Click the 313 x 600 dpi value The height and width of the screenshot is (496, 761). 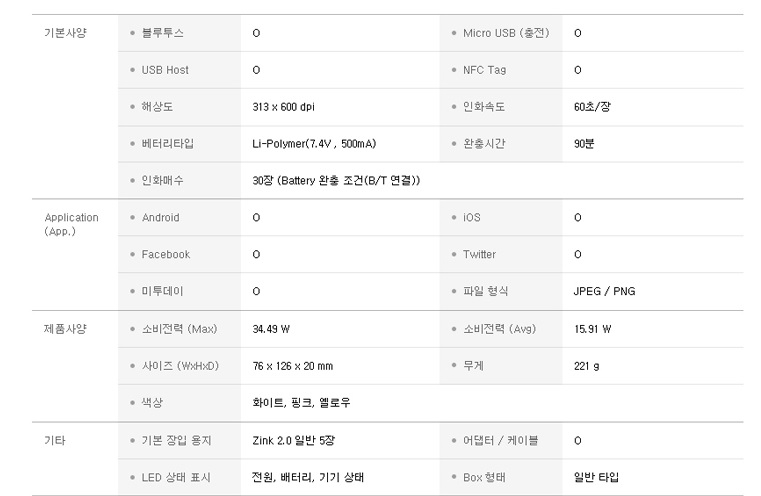291,107
